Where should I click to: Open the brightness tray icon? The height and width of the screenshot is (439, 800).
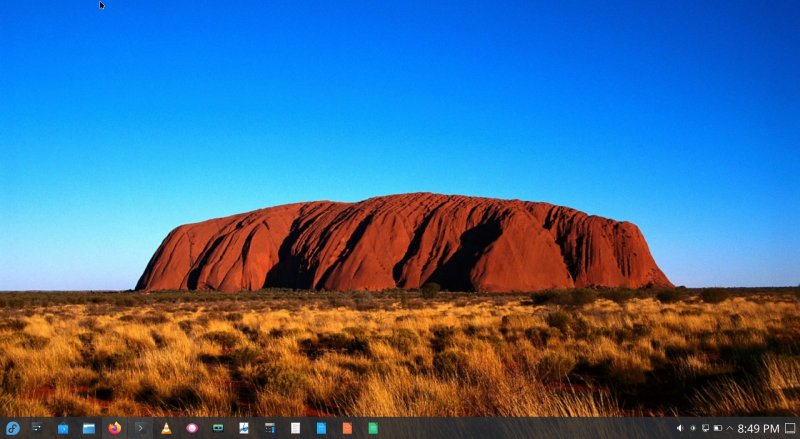692,428
